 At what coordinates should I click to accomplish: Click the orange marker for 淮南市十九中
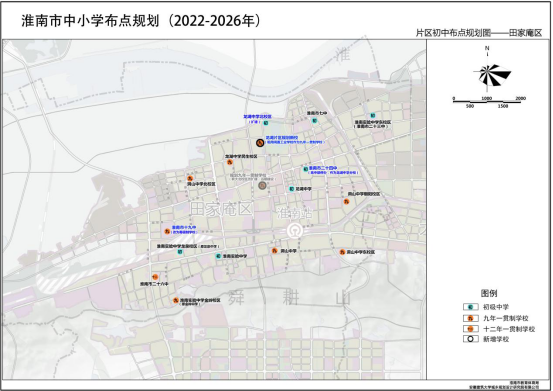click(167, 231)
